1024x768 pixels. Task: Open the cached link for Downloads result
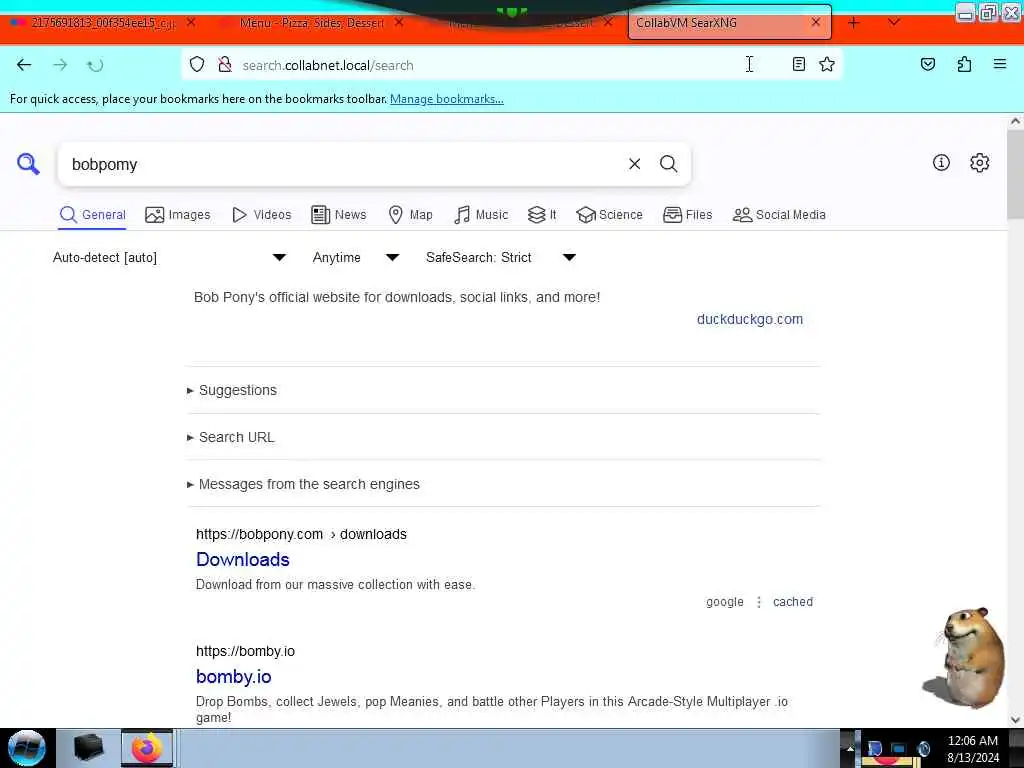click(793, 601)
